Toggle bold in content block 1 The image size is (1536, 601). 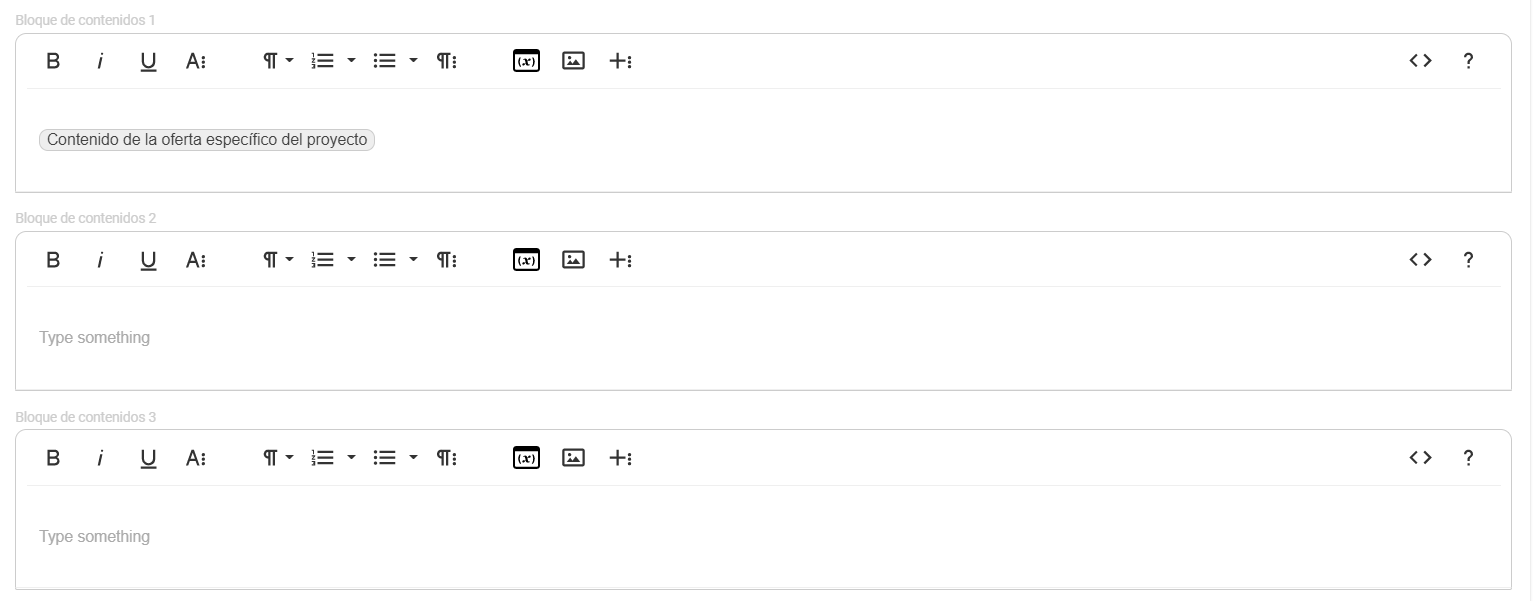[x=53, y=61]
